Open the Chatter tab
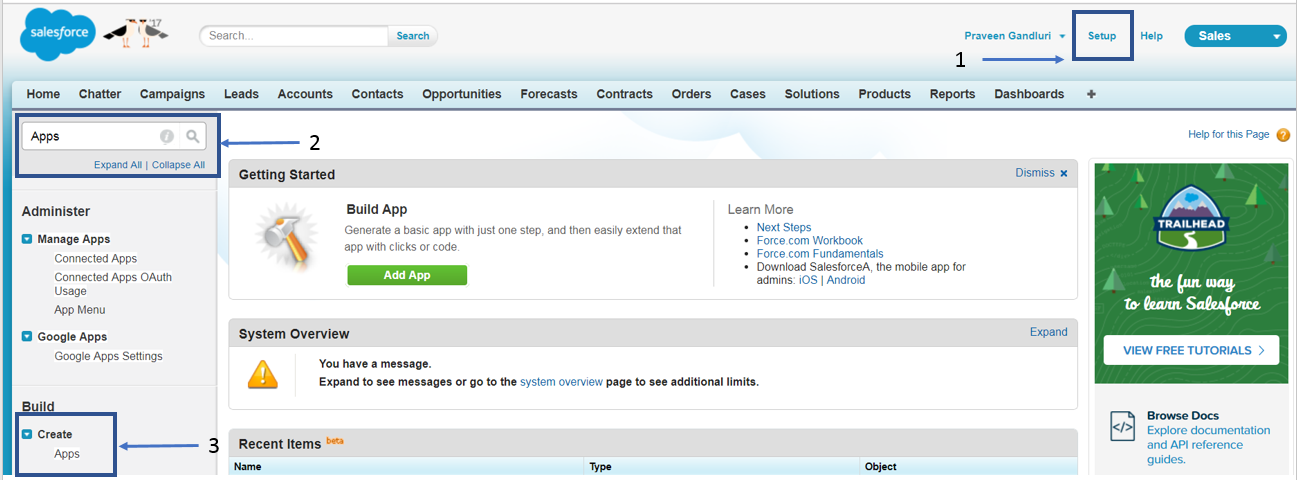This screenshot has height=480, width=1297. click(100, 94)
